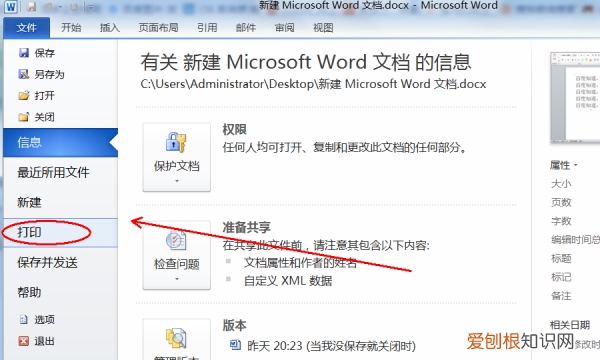The height and width of the screenshot is (360, 600).
Task: Click the 关闭 text in the sidebar
Action: (44, 117)
